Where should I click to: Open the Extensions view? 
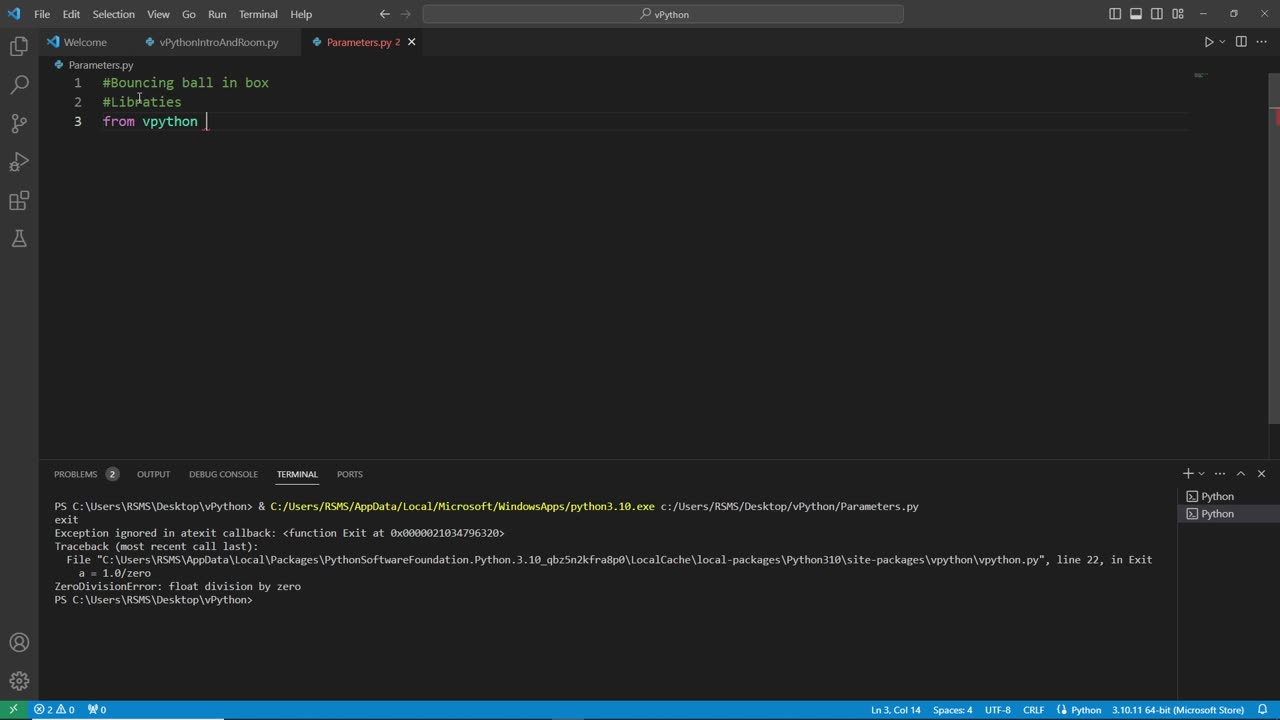pyautogui.click(x=19, y=201)
